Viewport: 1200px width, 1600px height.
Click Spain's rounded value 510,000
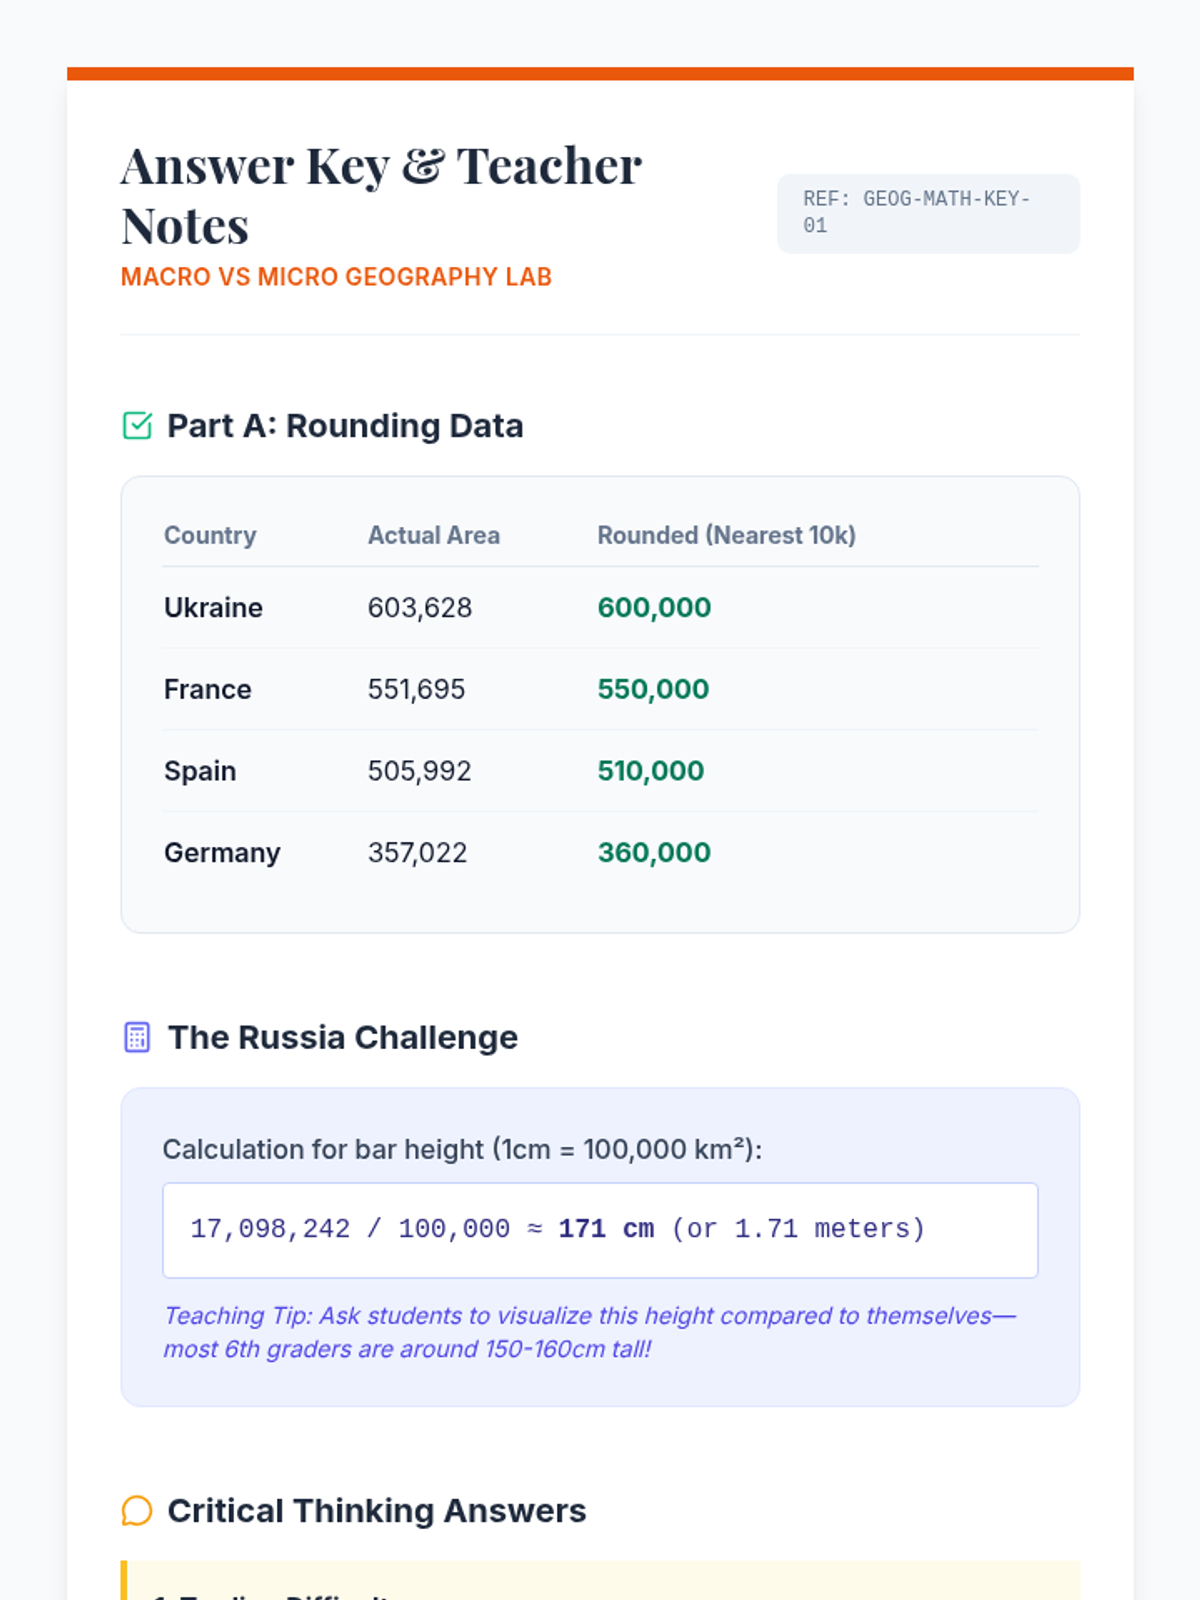[x=650, y=771]
